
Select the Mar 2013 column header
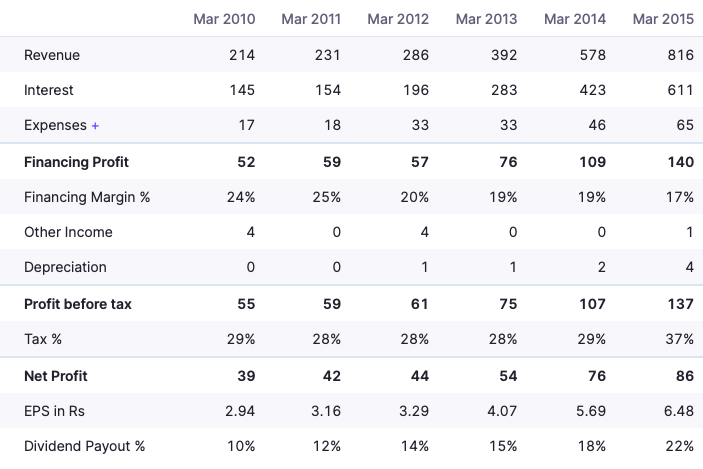point(486,19)
